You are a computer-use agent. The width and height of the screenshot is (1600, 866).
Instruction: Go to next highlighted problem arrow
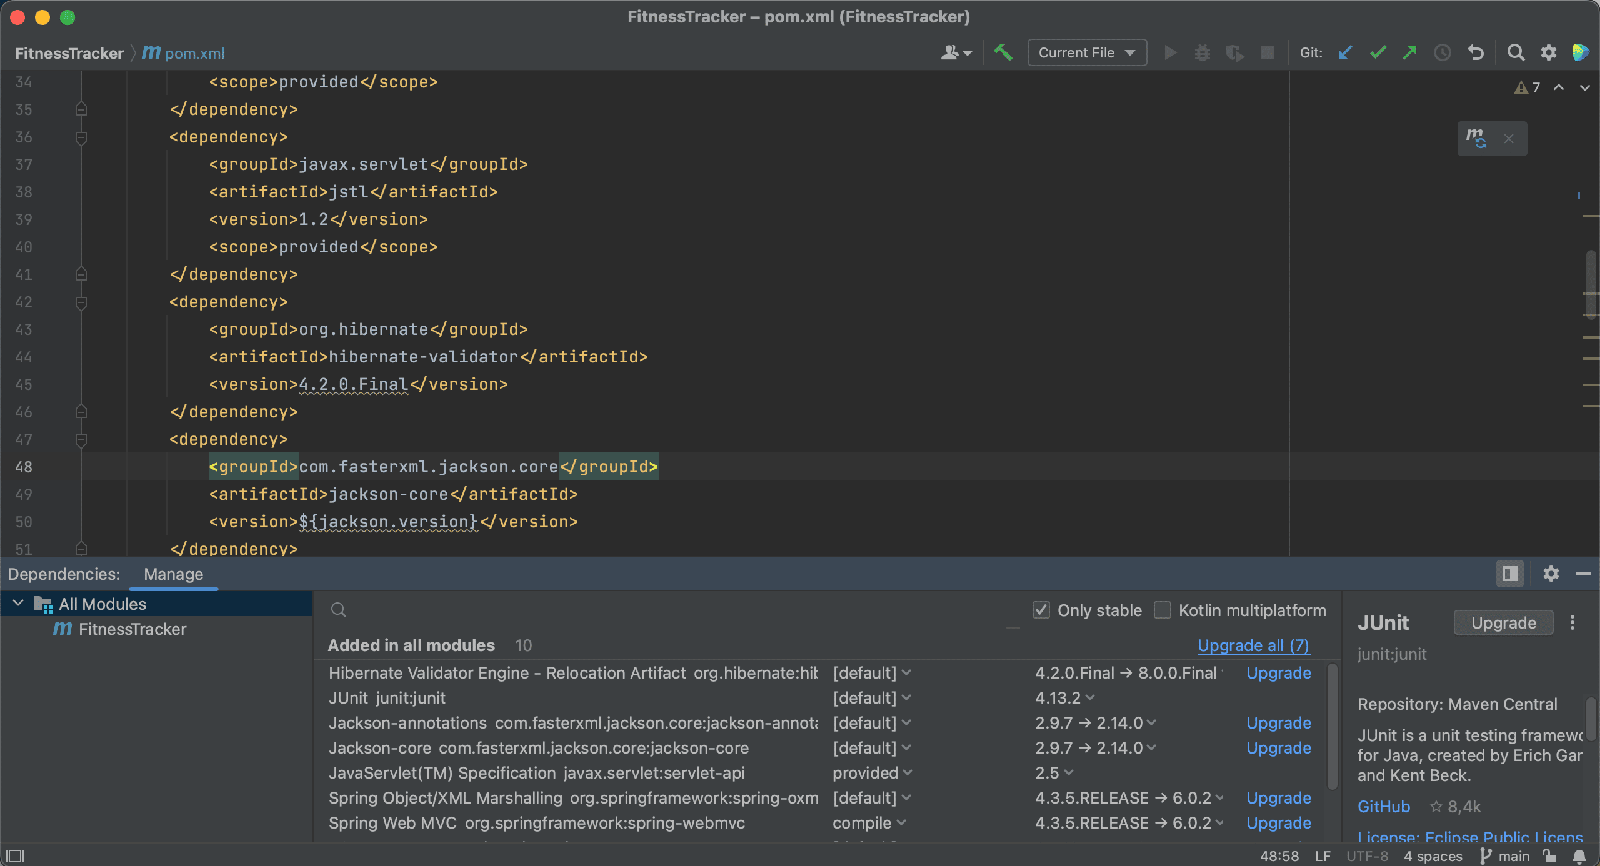point(1584,87)
